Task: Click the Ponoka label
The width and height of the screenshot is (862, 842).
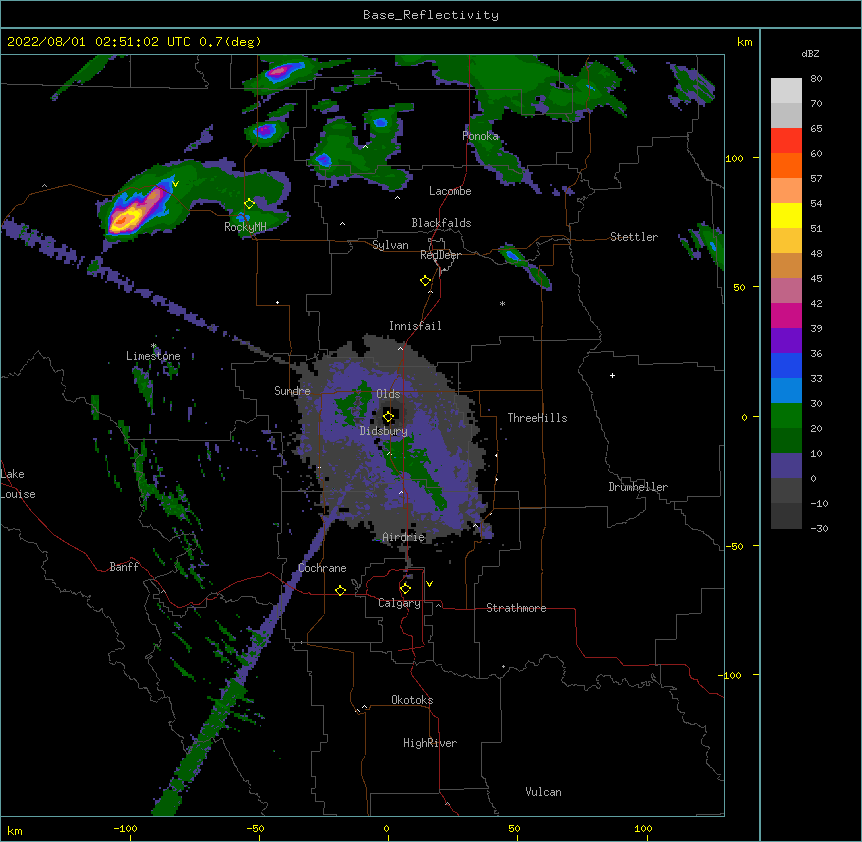Action: 480,136
